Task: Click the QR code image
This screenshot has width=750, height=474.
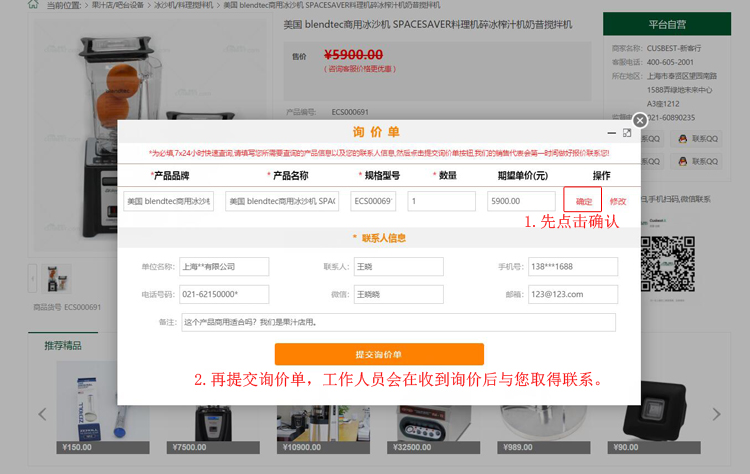Action: point(668,264)
